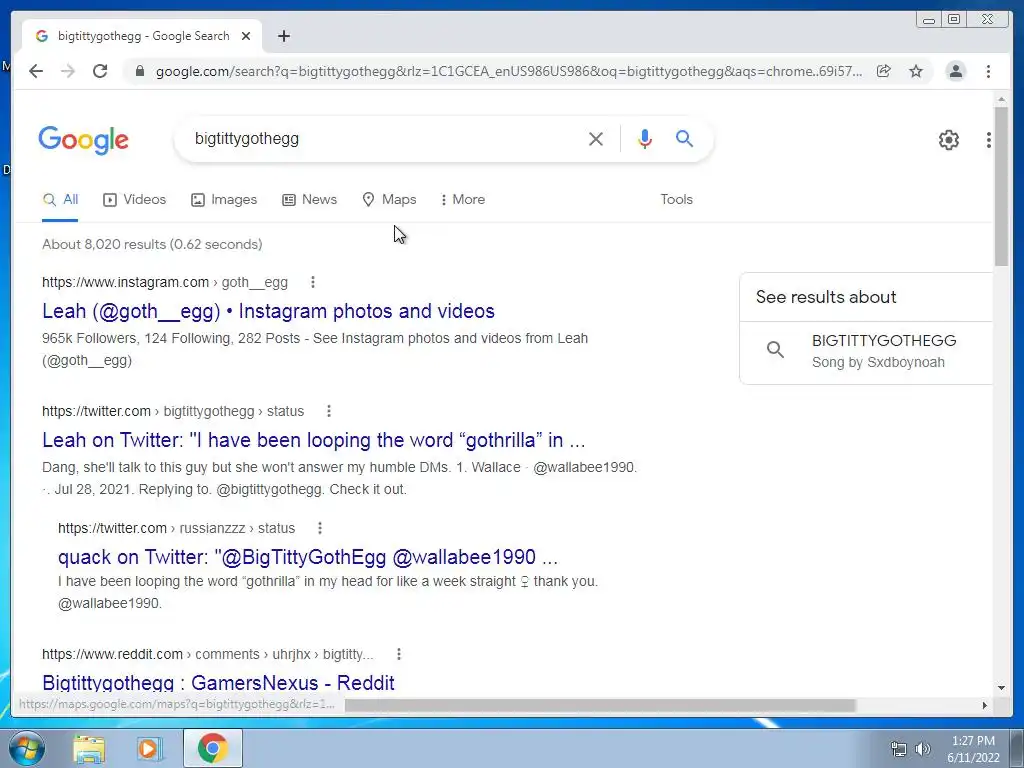This screenshot has width=1024, height=768.
Task: Expand the More search categories menu
Action: point(462,199)
